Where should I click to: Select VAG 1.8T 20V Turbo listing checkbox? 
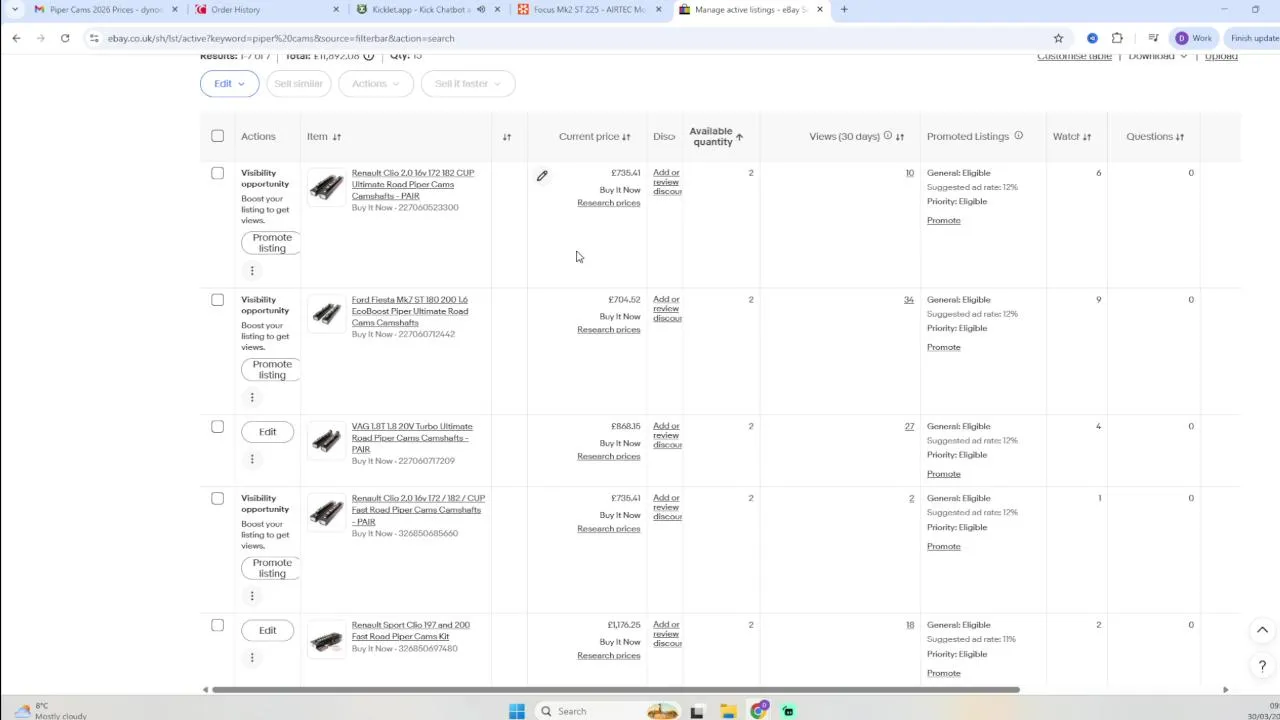click(x=217, y=427)
